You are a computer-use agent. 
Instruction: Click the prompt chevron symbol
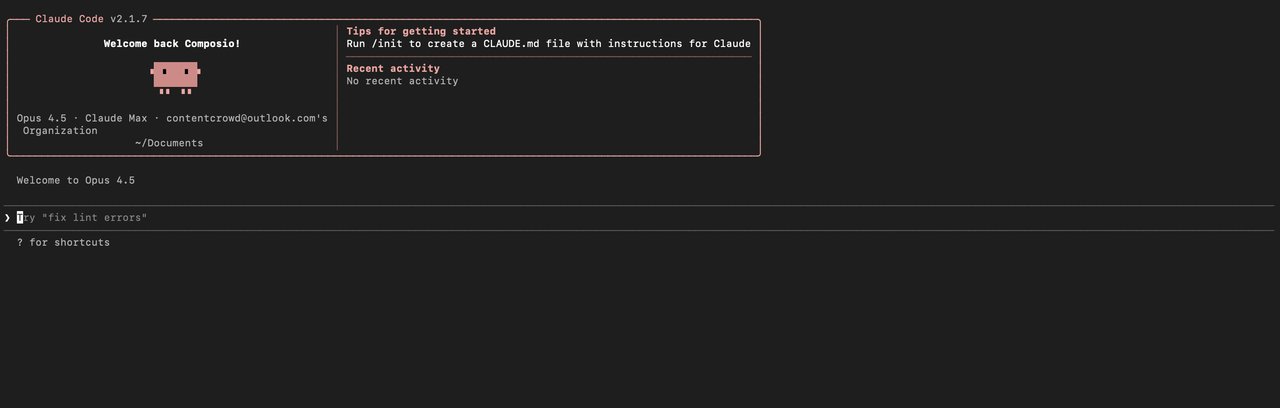[7, 218]
